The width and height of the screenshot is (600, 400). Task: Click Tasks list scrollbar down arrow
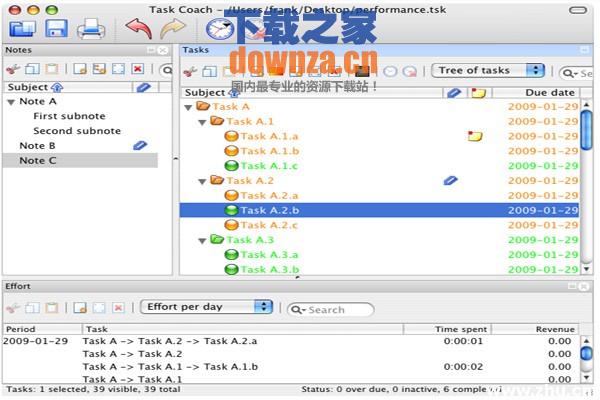pos(586,269)
